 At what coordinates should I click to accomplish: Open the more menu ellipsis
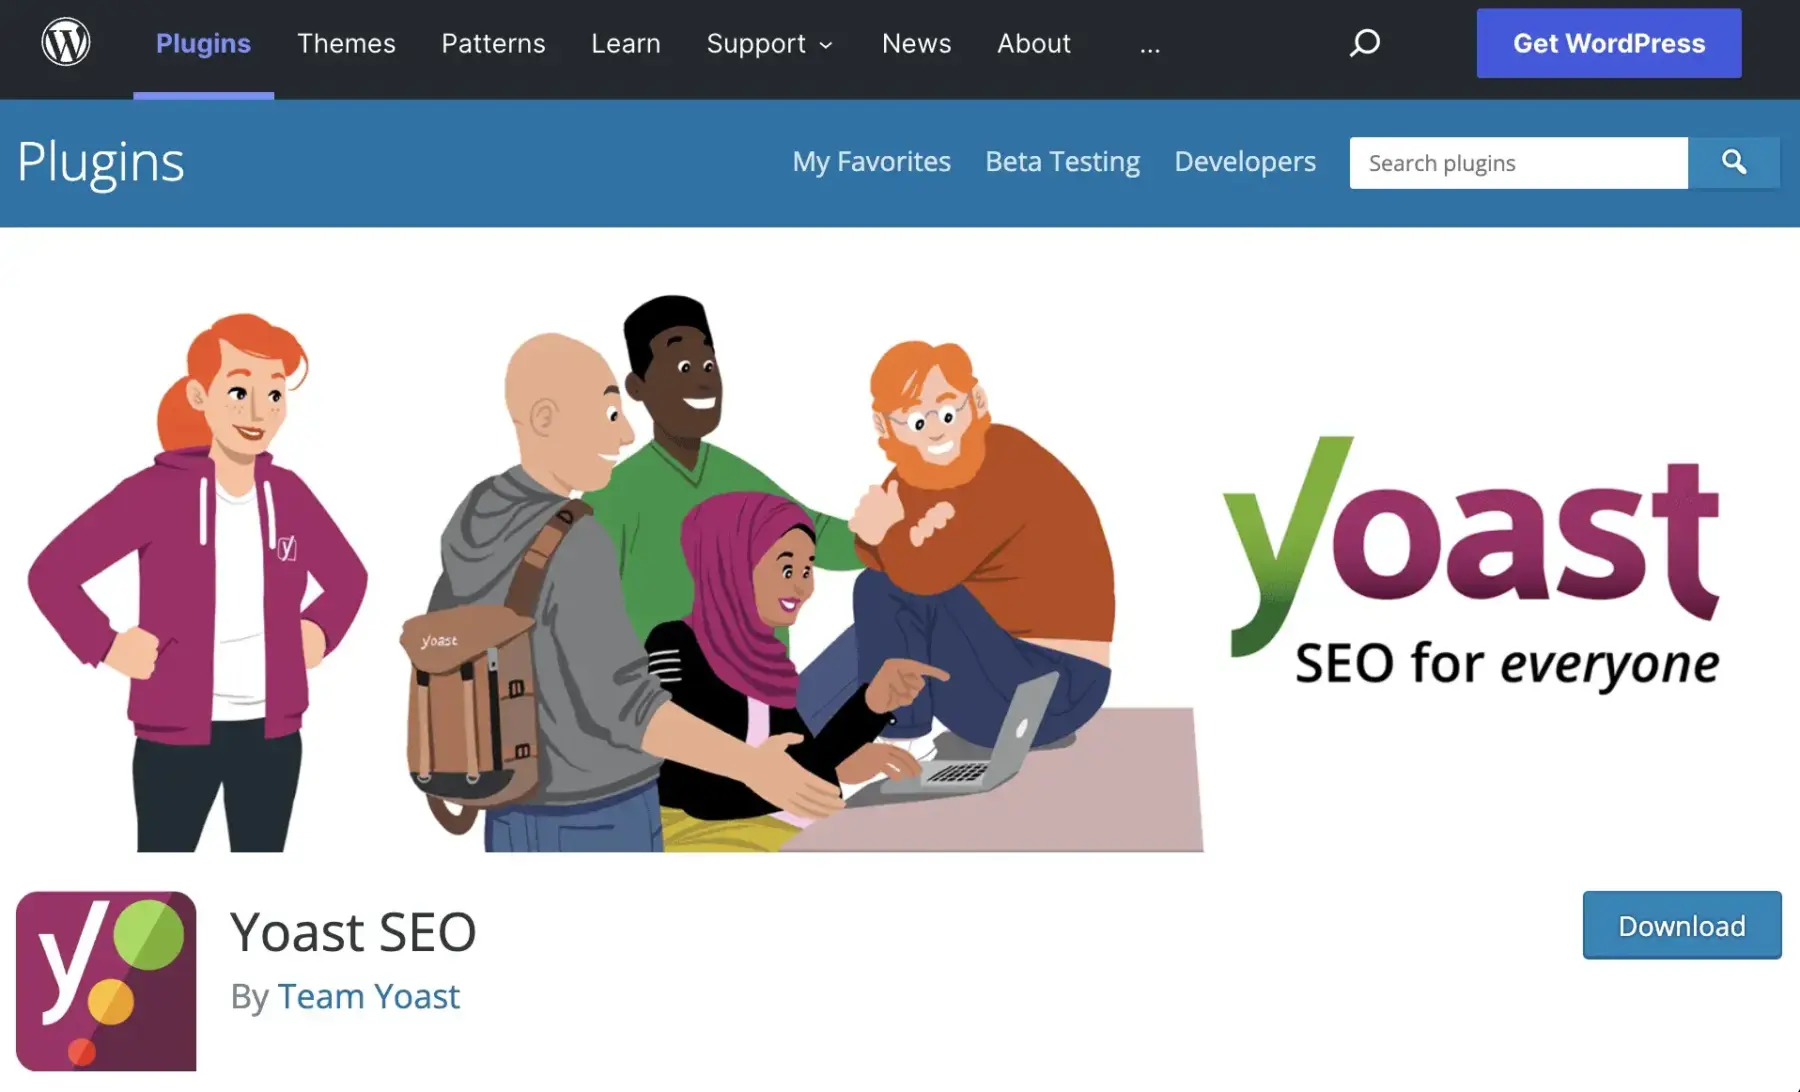click(1150, 44)
